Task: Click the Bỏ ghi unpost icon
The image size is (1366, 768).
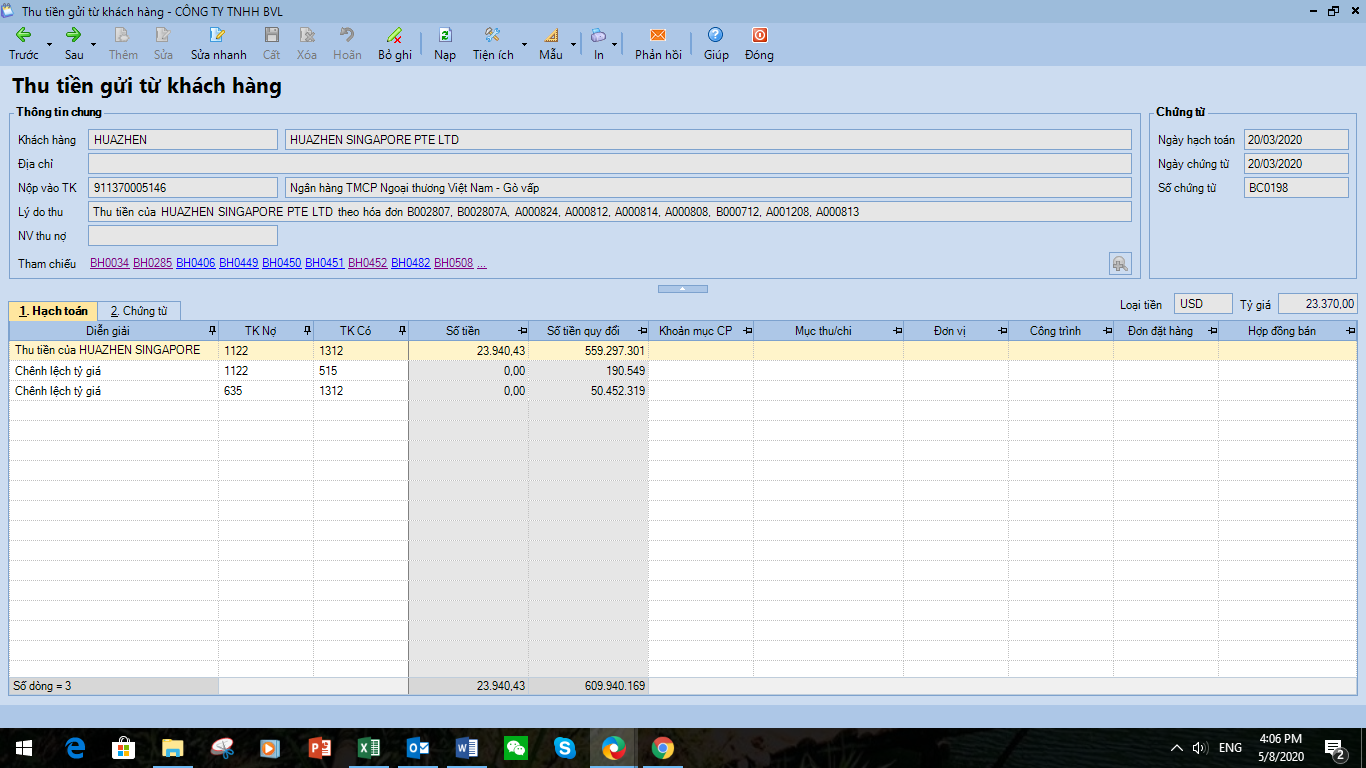Action: (394, 35)
